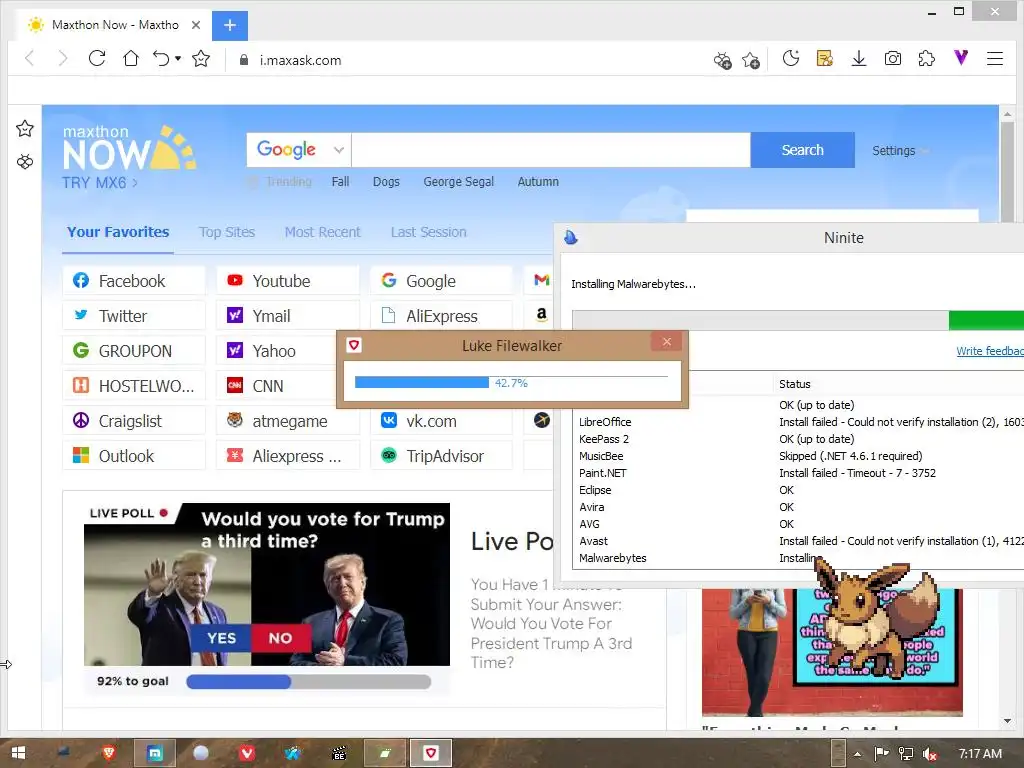Open a new tab with plus button
The image size is (1024, 768).
(x=230, y=25)
